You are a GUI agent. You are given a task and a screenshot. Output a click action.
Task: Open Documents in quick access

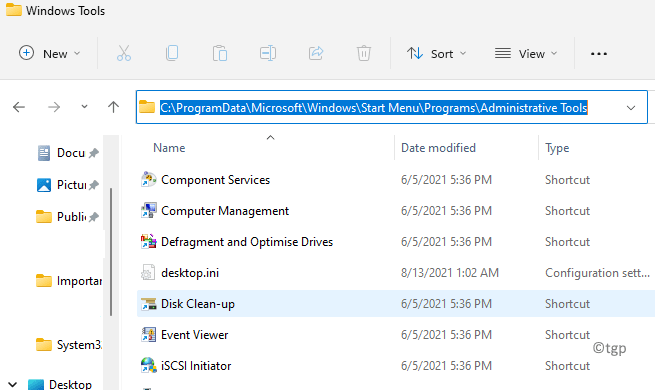point(67,153)
